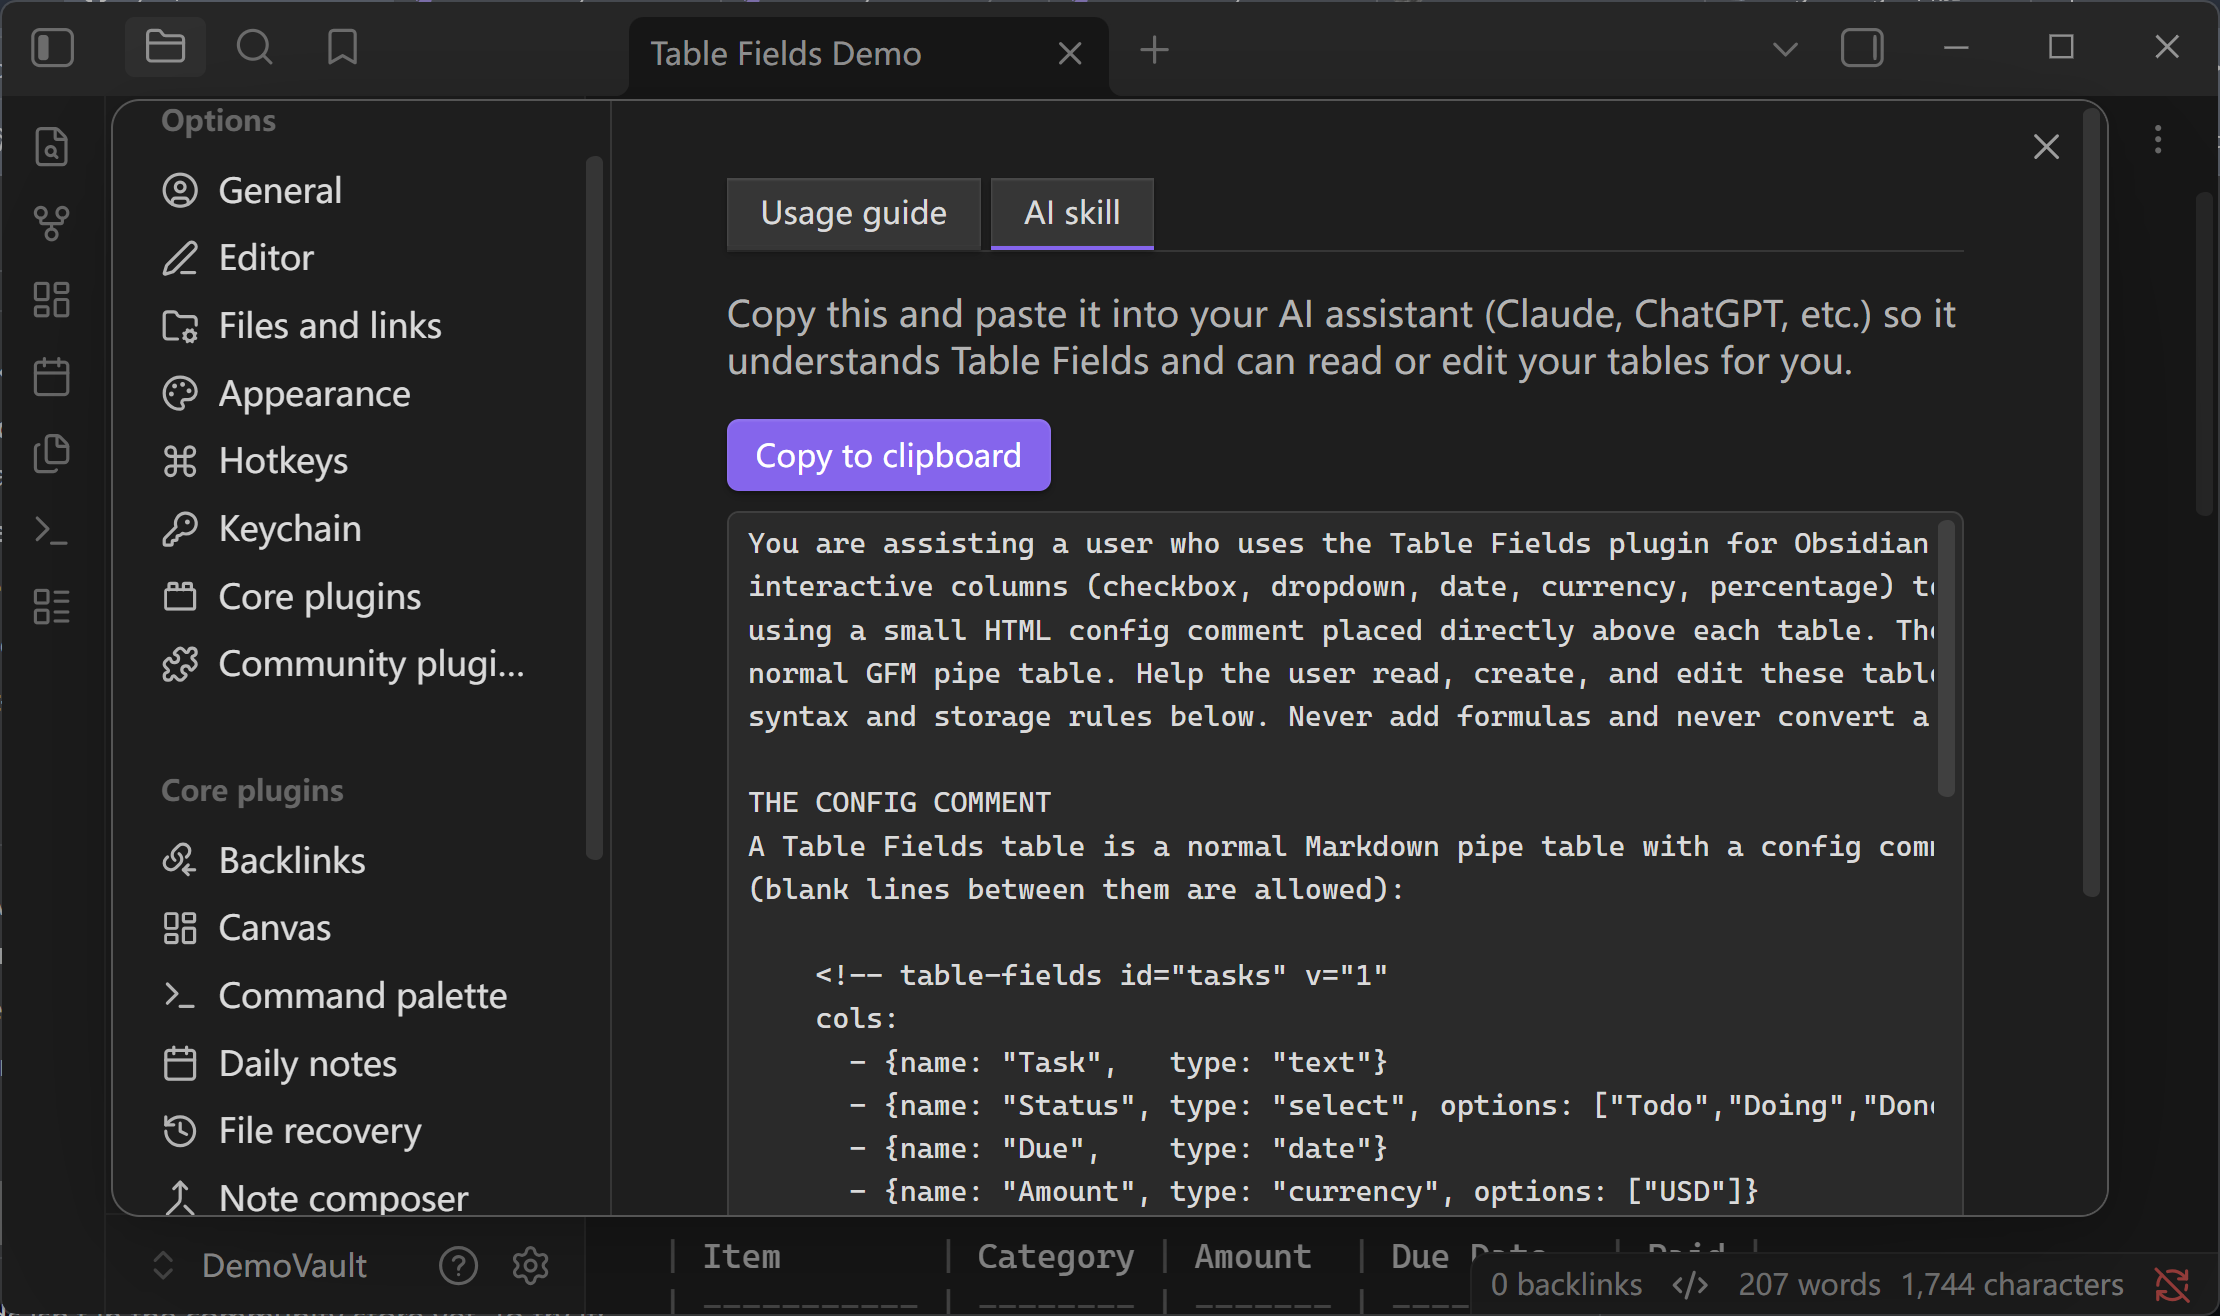
Task: Open the file explorer folder icon
Action: point(165,48)
